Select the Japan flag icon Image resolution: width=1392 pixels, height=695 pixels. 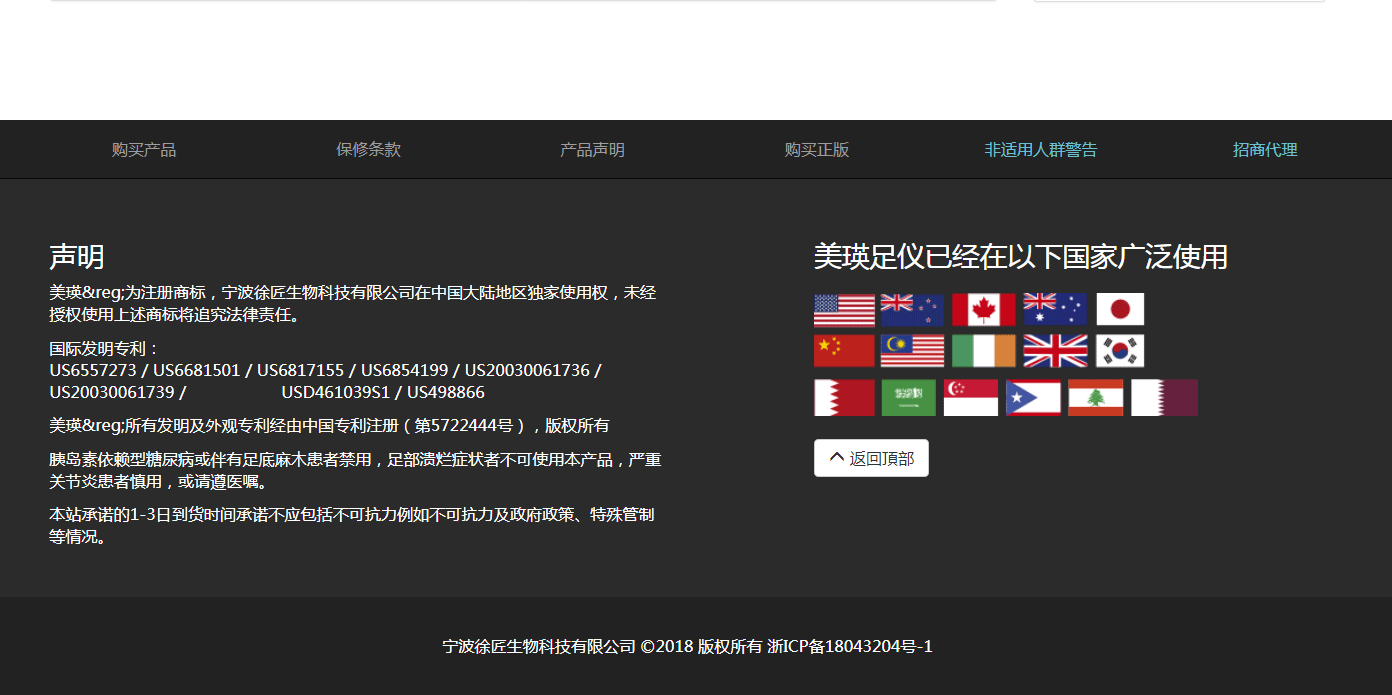click(1120, 310)
